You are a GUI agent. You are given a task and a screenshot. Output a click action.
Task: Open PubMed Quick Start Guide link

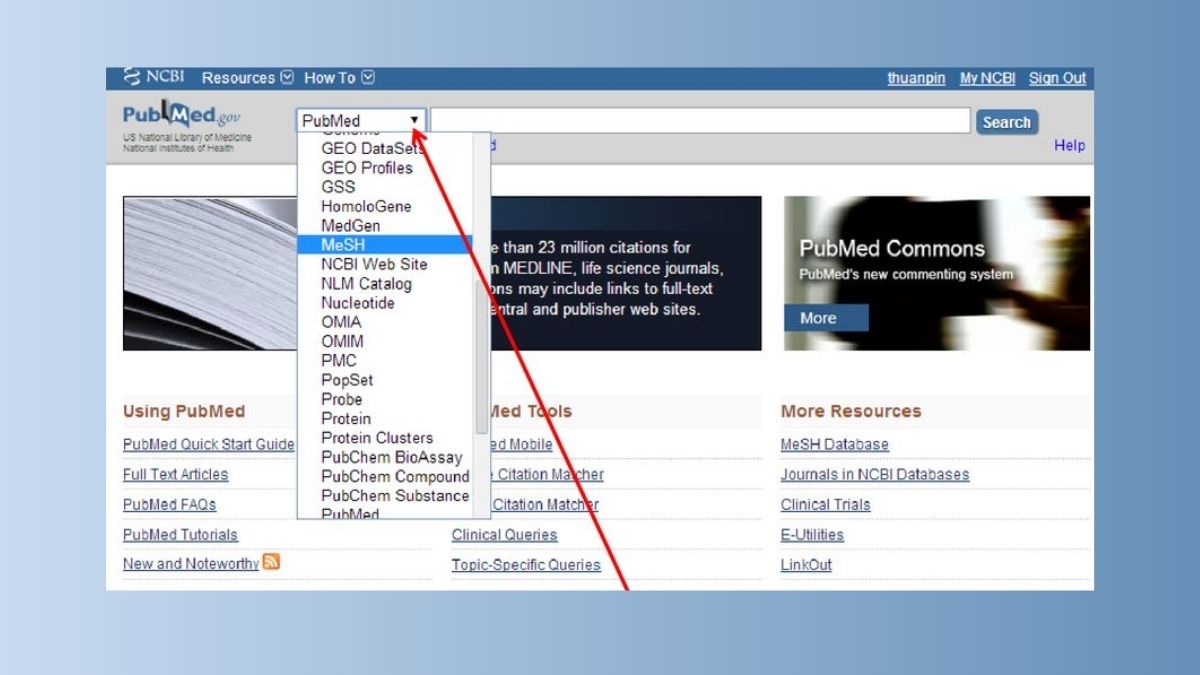209,444
